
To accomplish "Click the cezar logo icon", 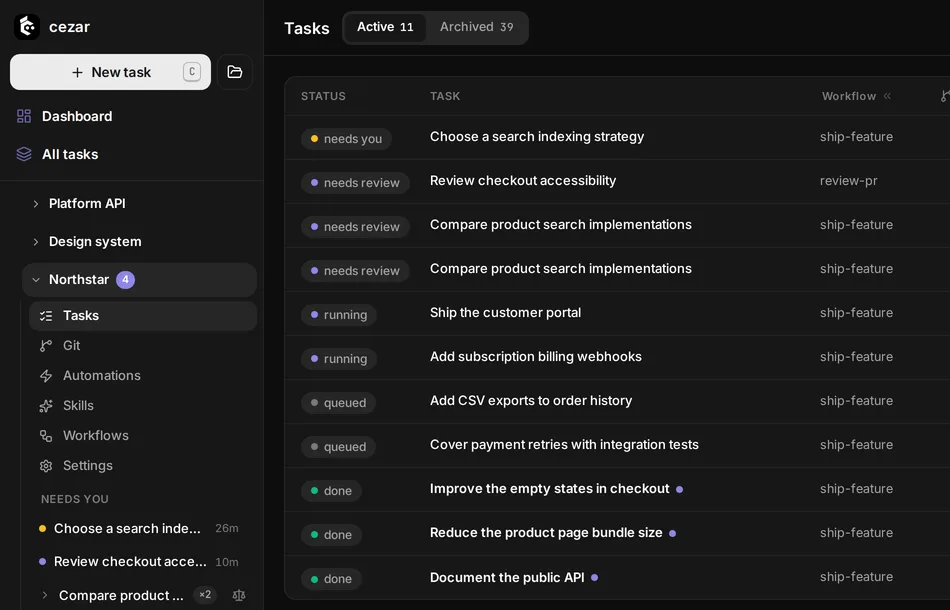I will pyautogui.click(x=27, y=27).
